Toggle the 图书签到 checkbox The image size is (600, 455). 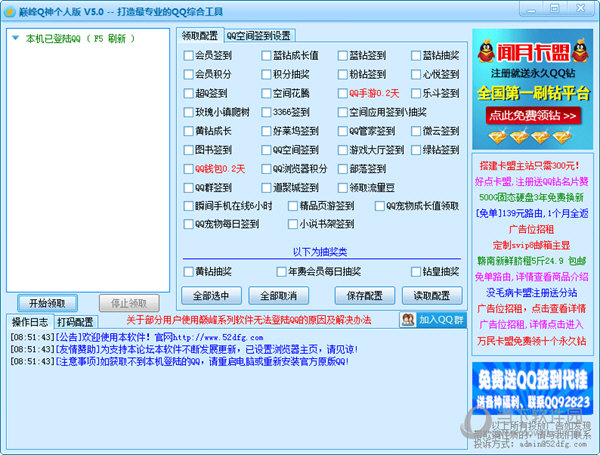click(188, 150)
